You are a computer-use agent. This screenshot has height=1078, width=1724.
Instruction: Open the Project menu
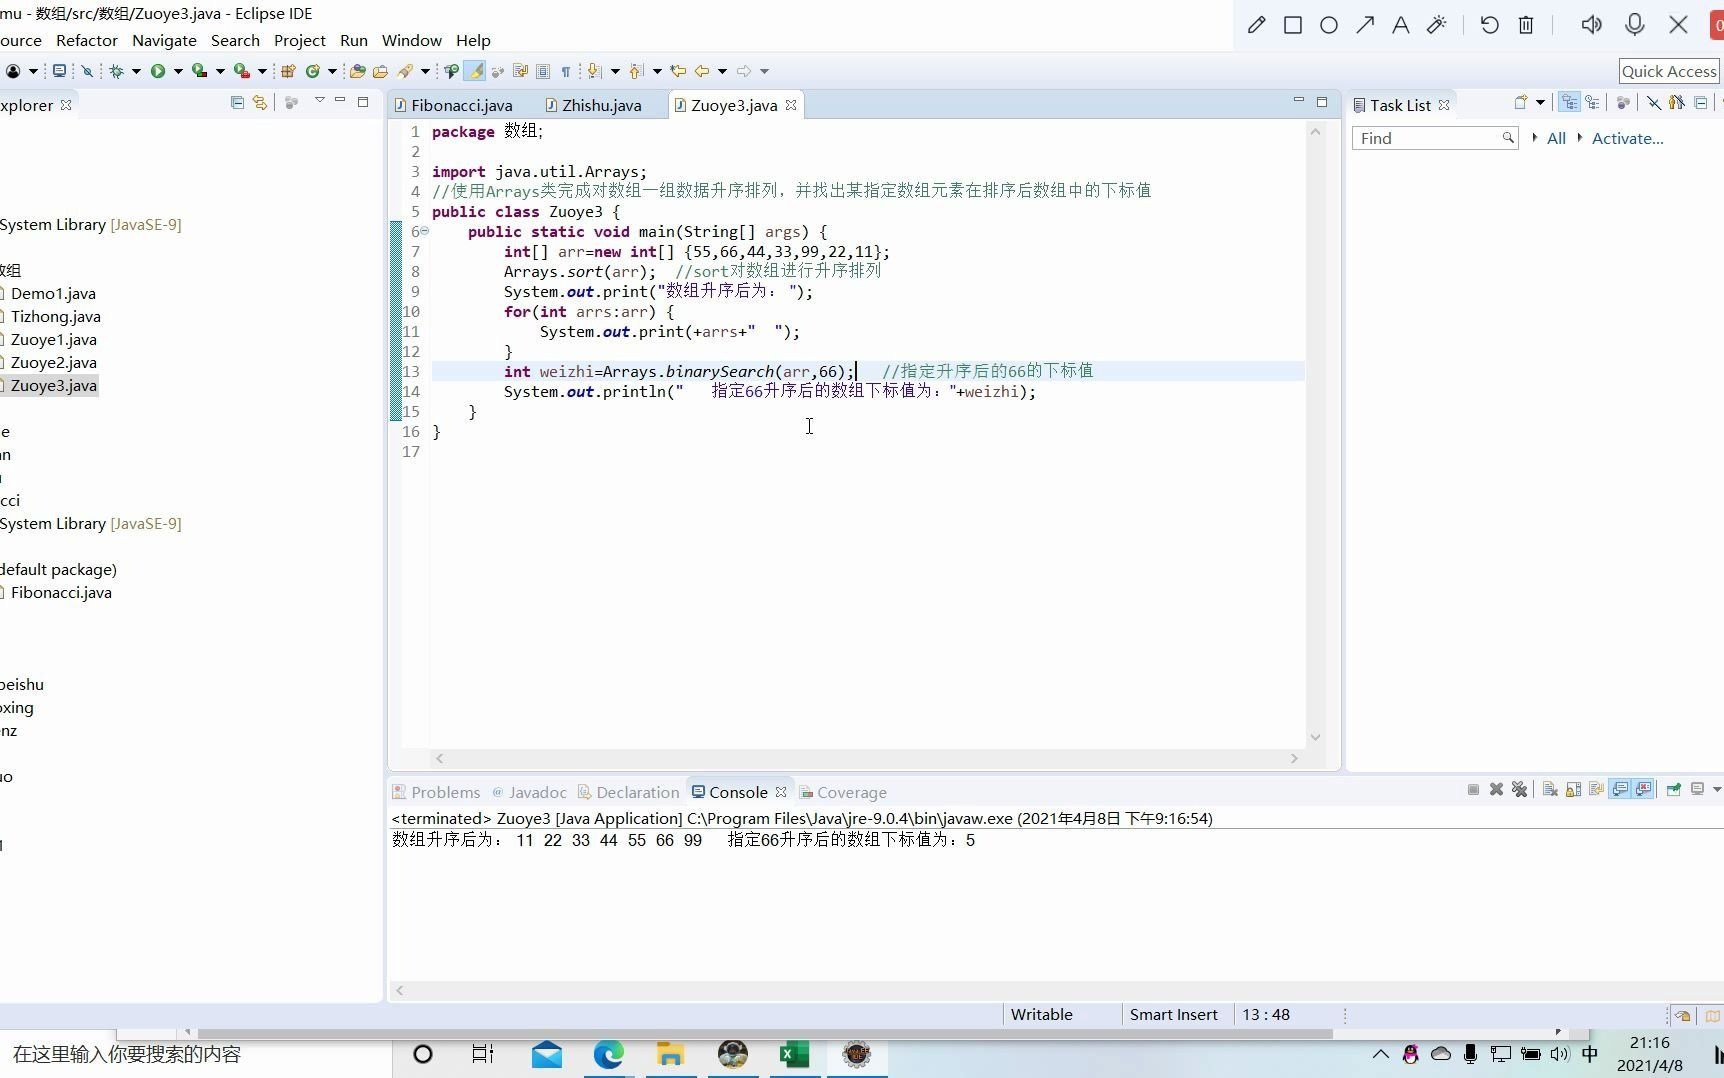click(300, 40)
